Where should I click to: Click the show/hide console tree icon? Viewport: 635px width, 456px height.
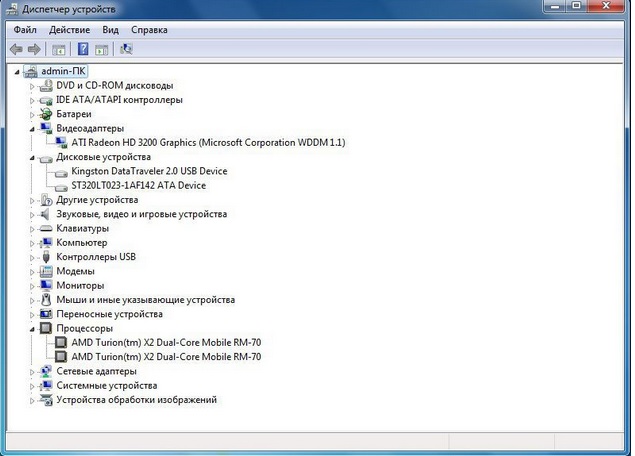coord(59,48)
